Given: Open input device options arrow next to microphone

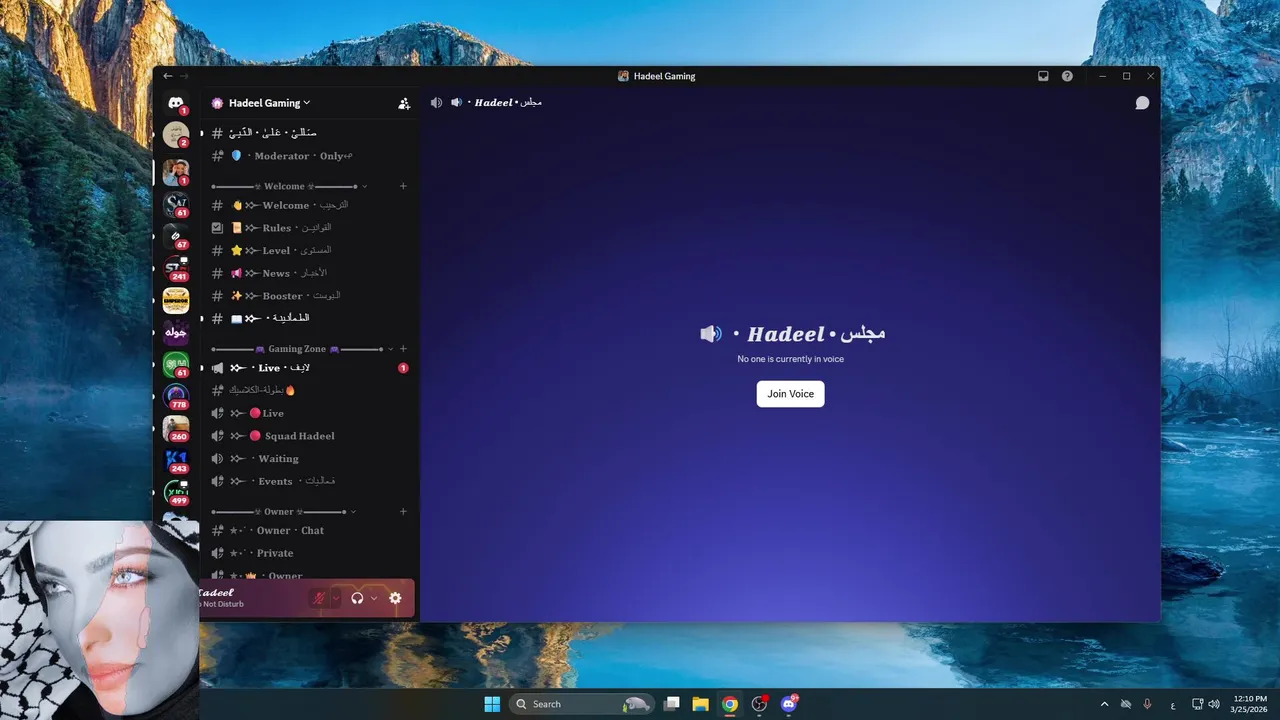Looking at the screenshot, I should (x=335, y=598).
